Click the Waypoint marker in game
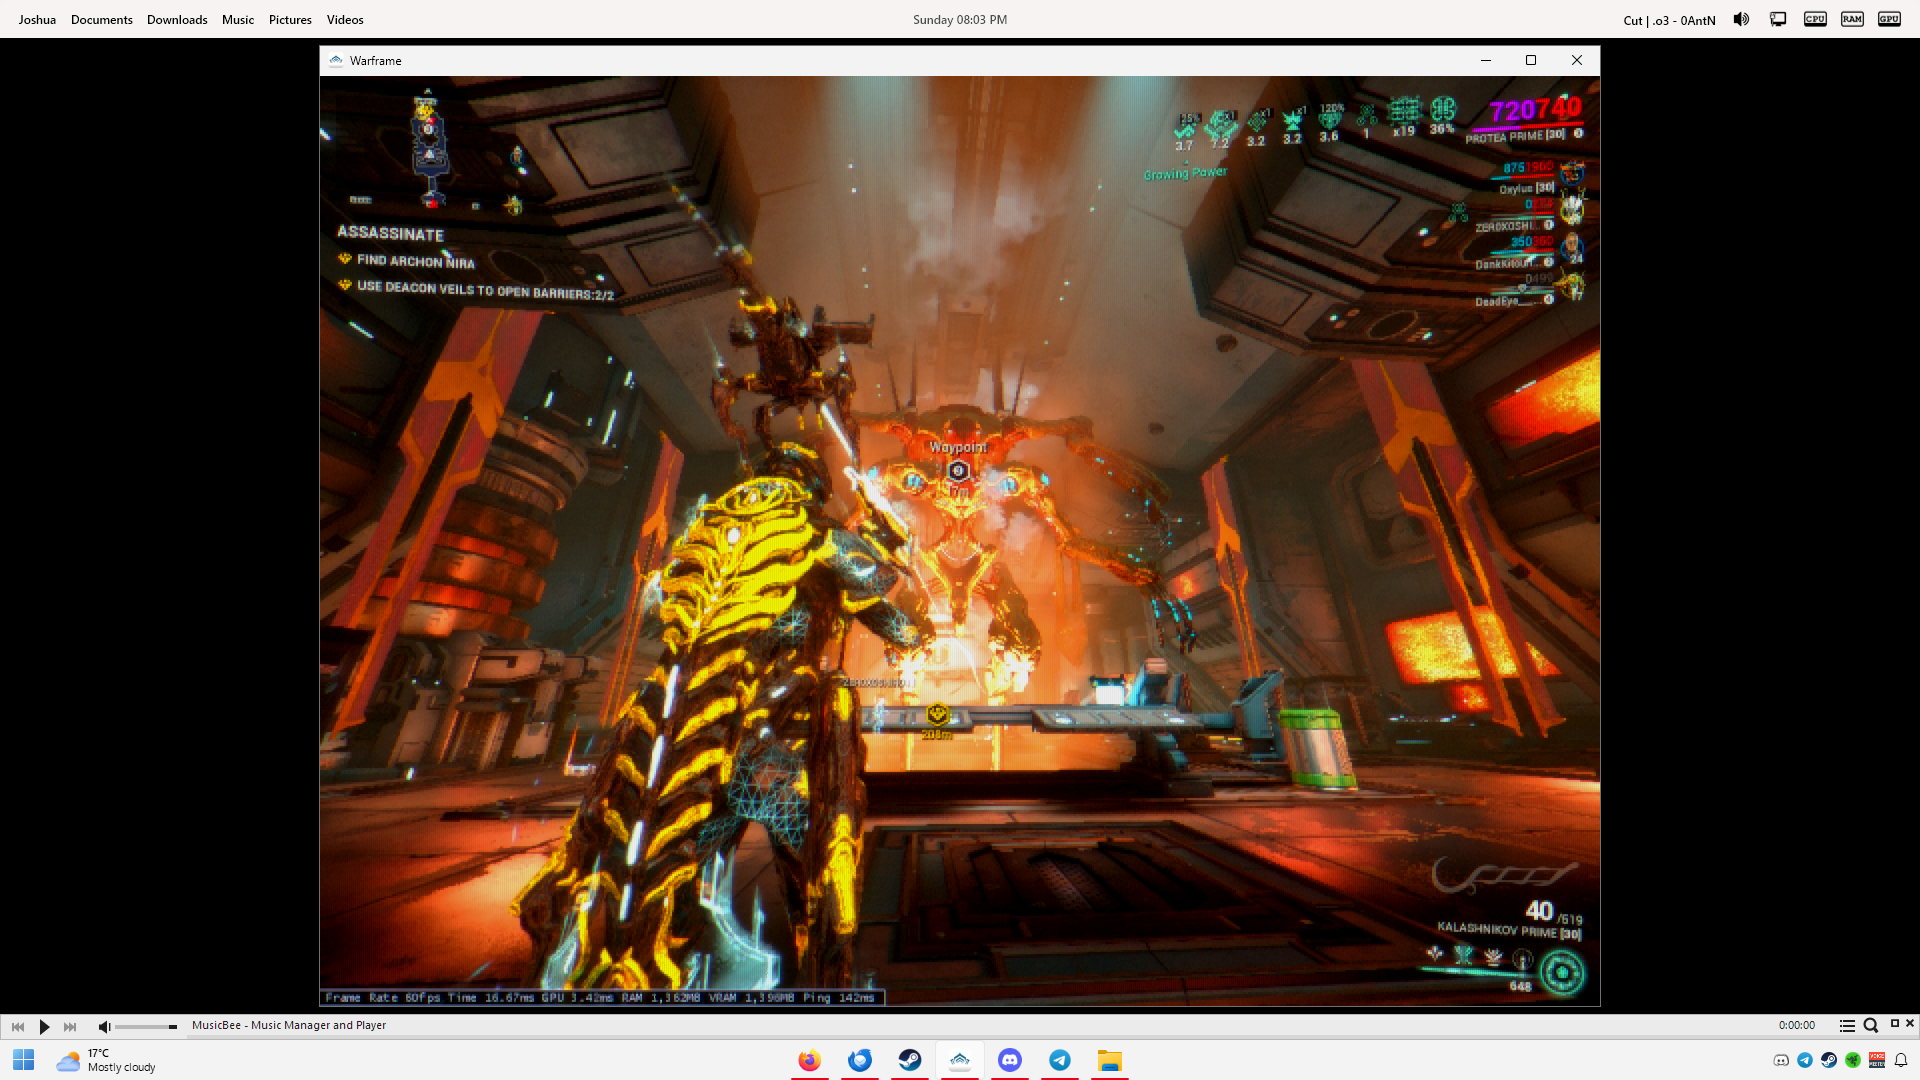The width and height of the screenshot is (1920, 1080). point(958,470)
